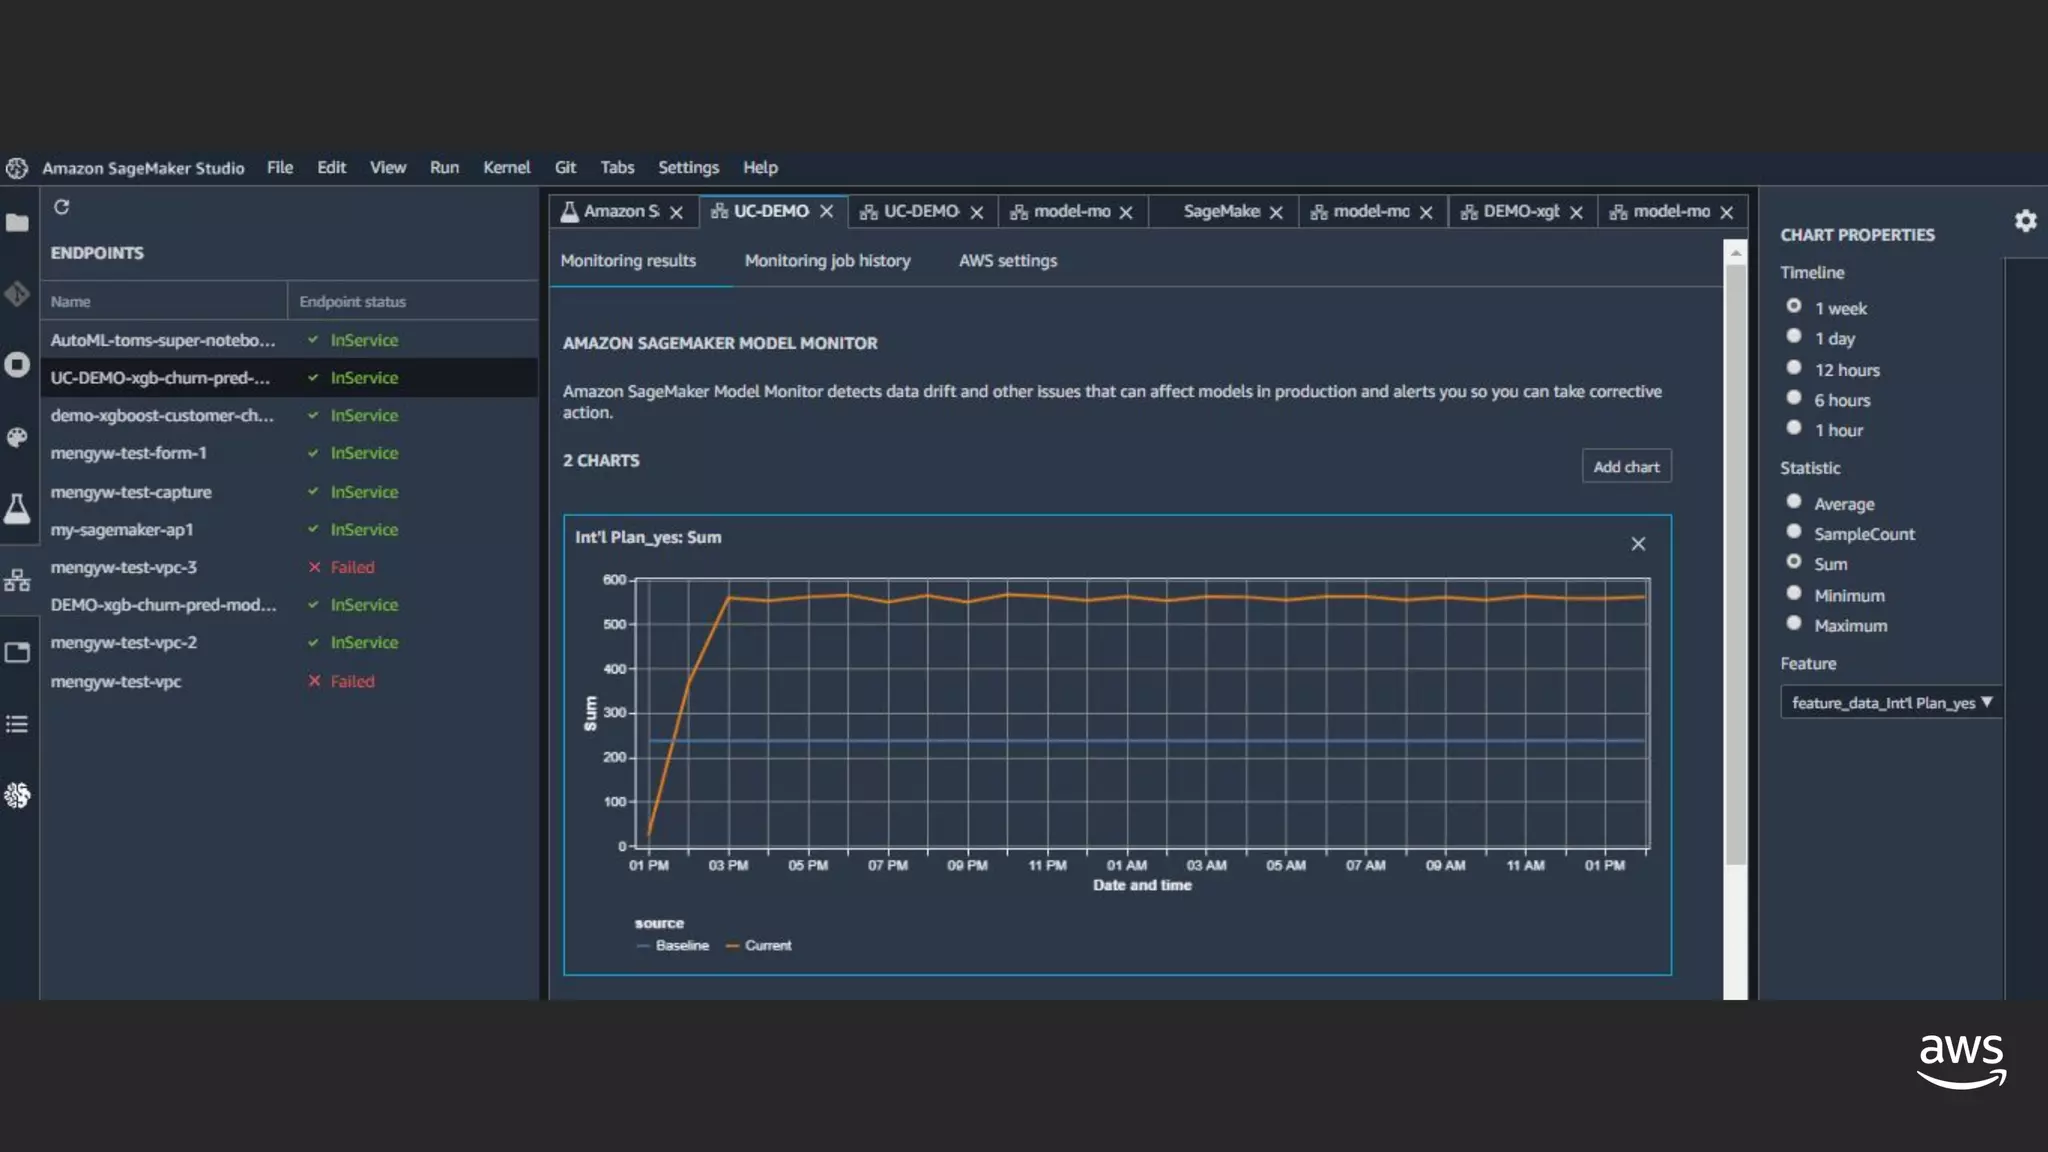Switch to Monitoring job history tab

pyautogui.click(x=827, y=261)
